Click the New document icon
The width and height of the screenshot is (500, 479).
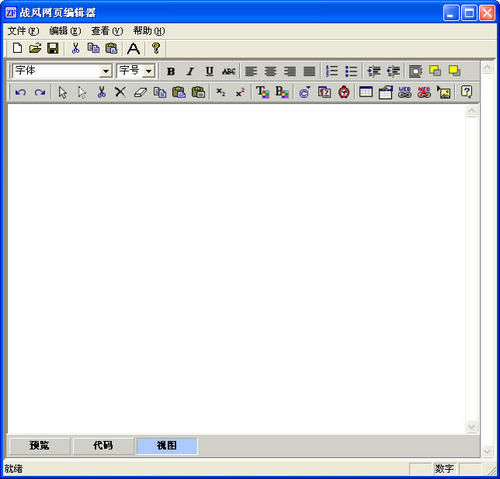point(17,48)
